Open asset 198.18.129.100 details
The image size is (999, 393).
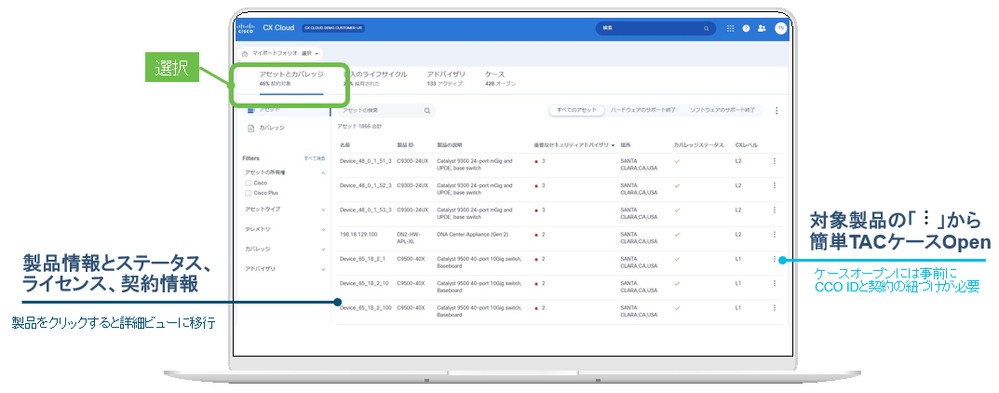pos(358,234)
